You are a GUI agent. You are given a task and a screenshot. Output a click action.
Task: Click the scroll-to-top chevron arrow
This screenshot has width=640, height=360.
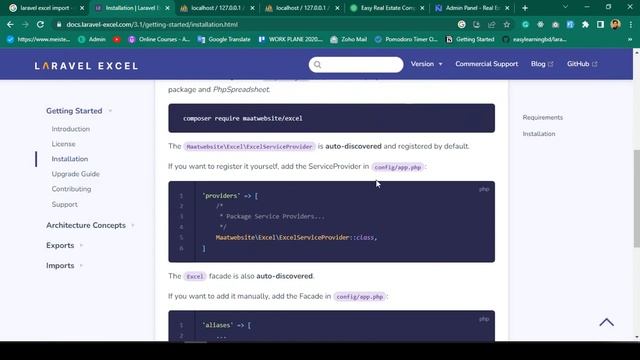click(607, 322)
